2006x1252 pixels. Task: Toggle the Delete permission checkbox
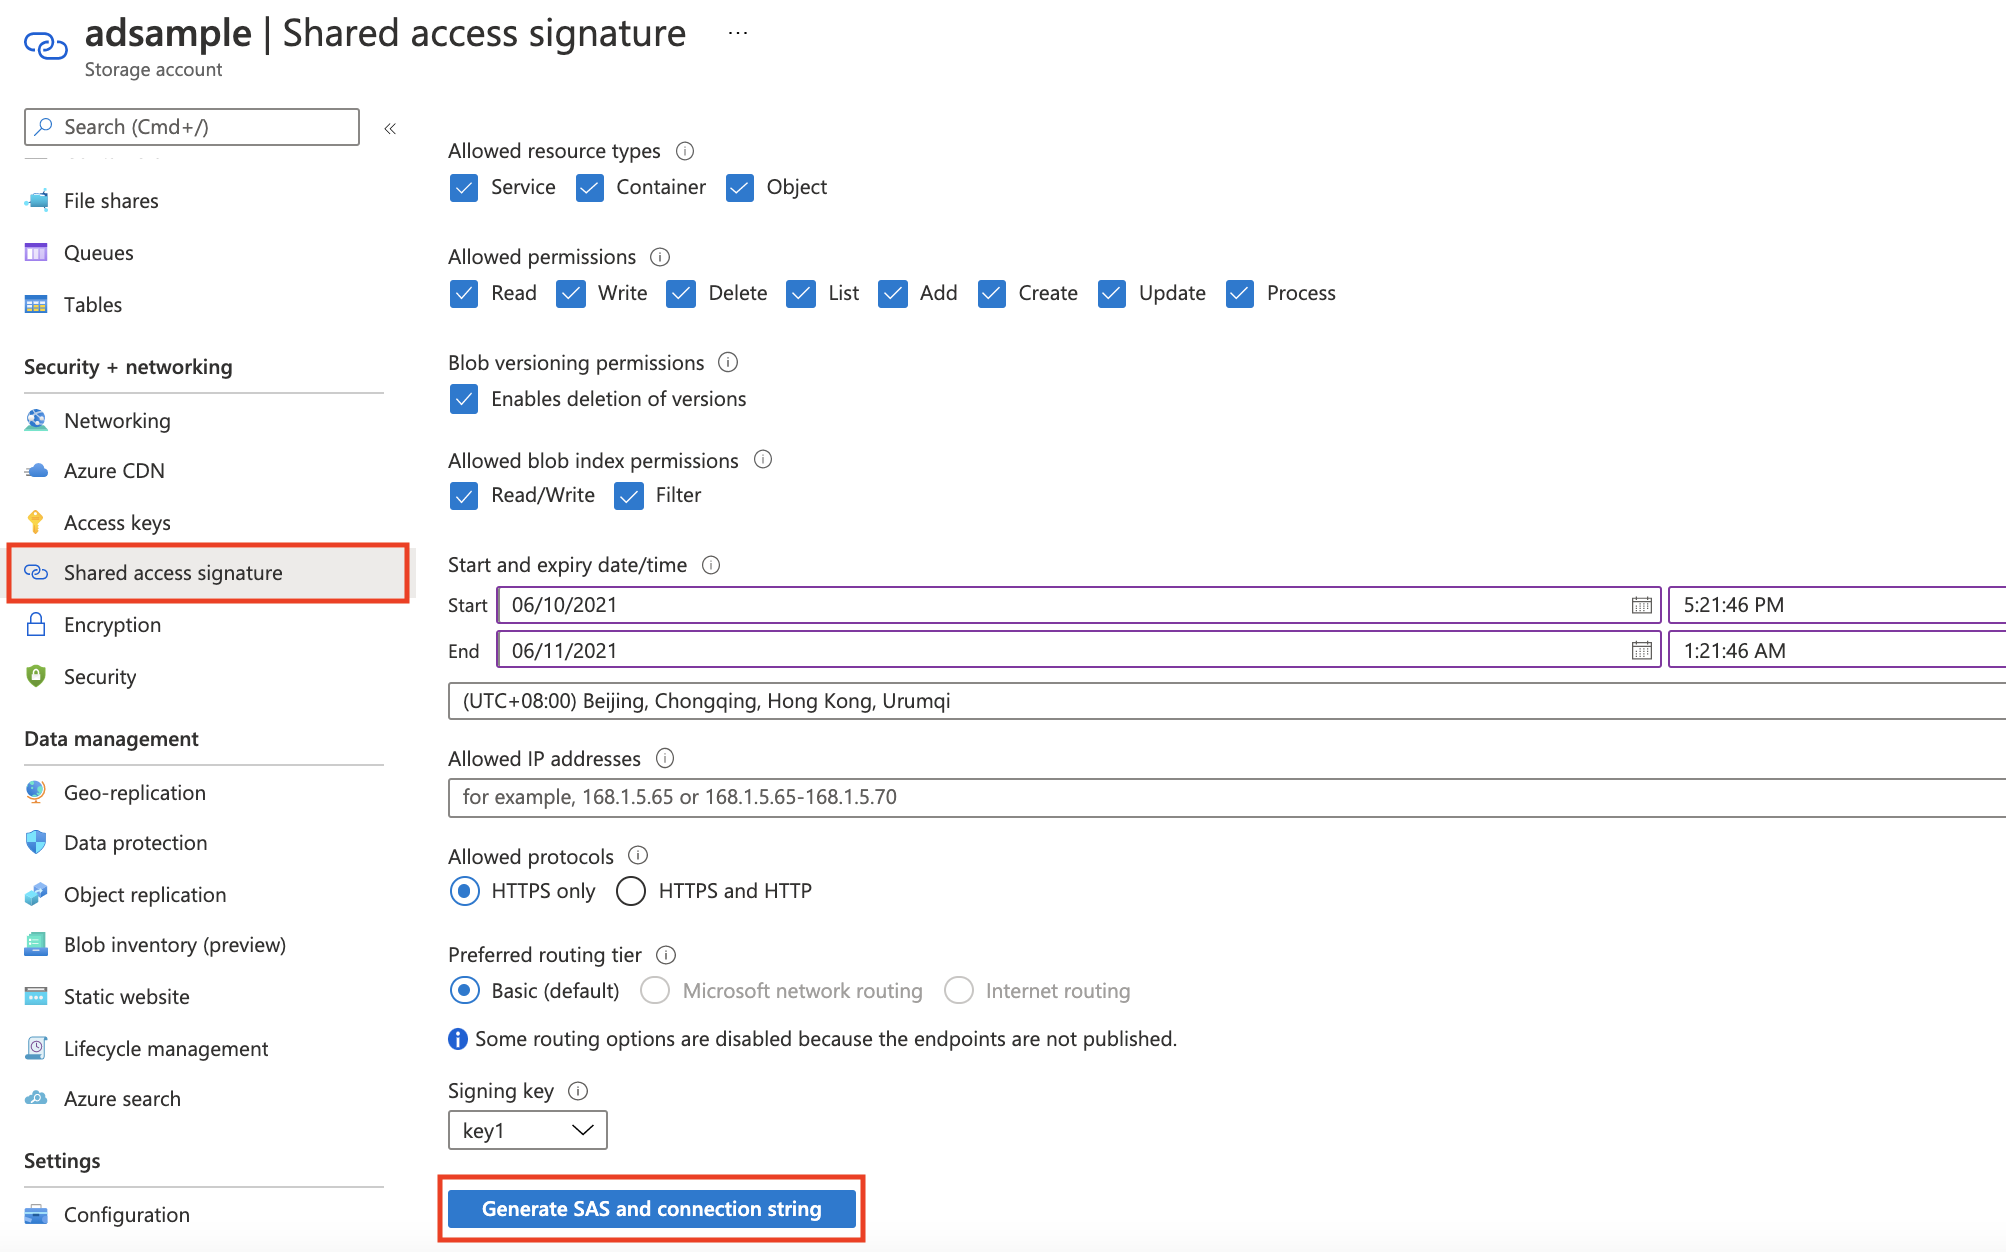(x=678, y=293)
